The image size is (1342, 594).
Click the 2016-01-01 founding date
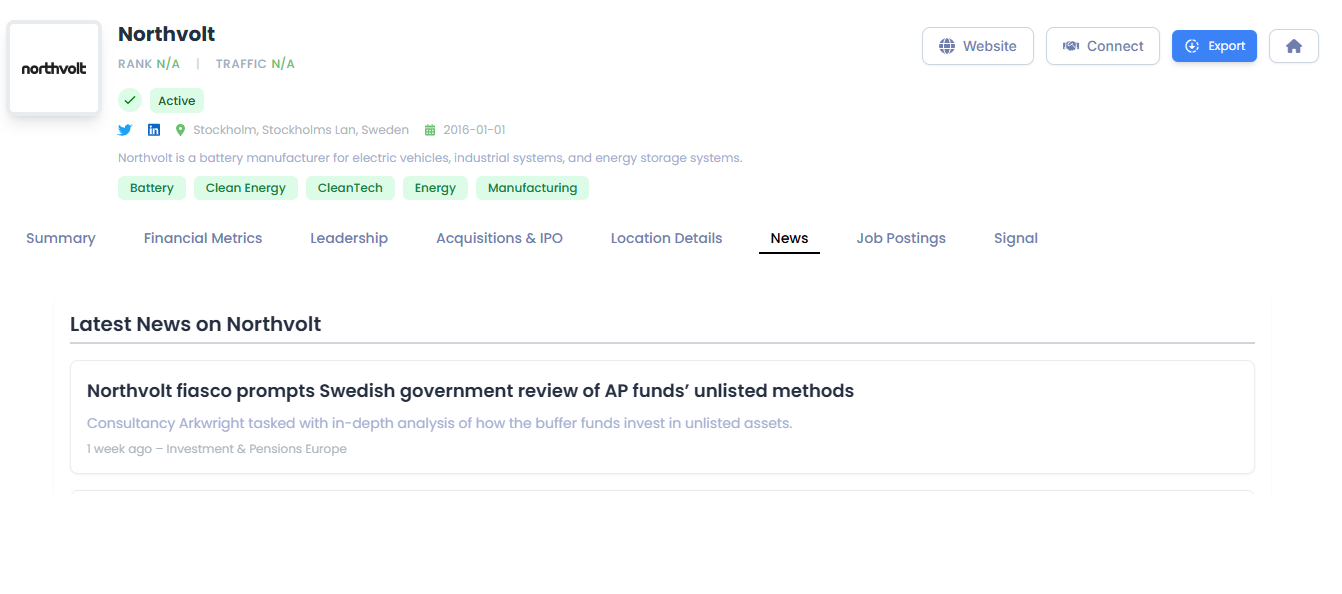click(x=474, y=130)
